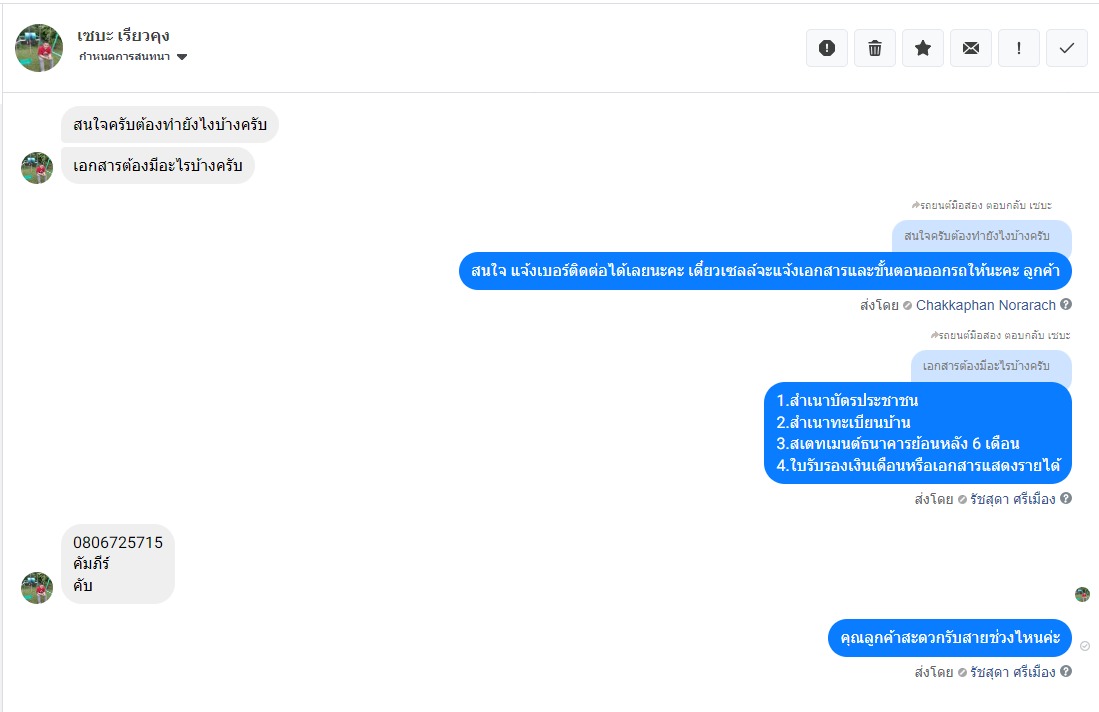1099x712 pixels.
Task: Click help icon under the documents list message
Action: click(x=1066, y=498)
